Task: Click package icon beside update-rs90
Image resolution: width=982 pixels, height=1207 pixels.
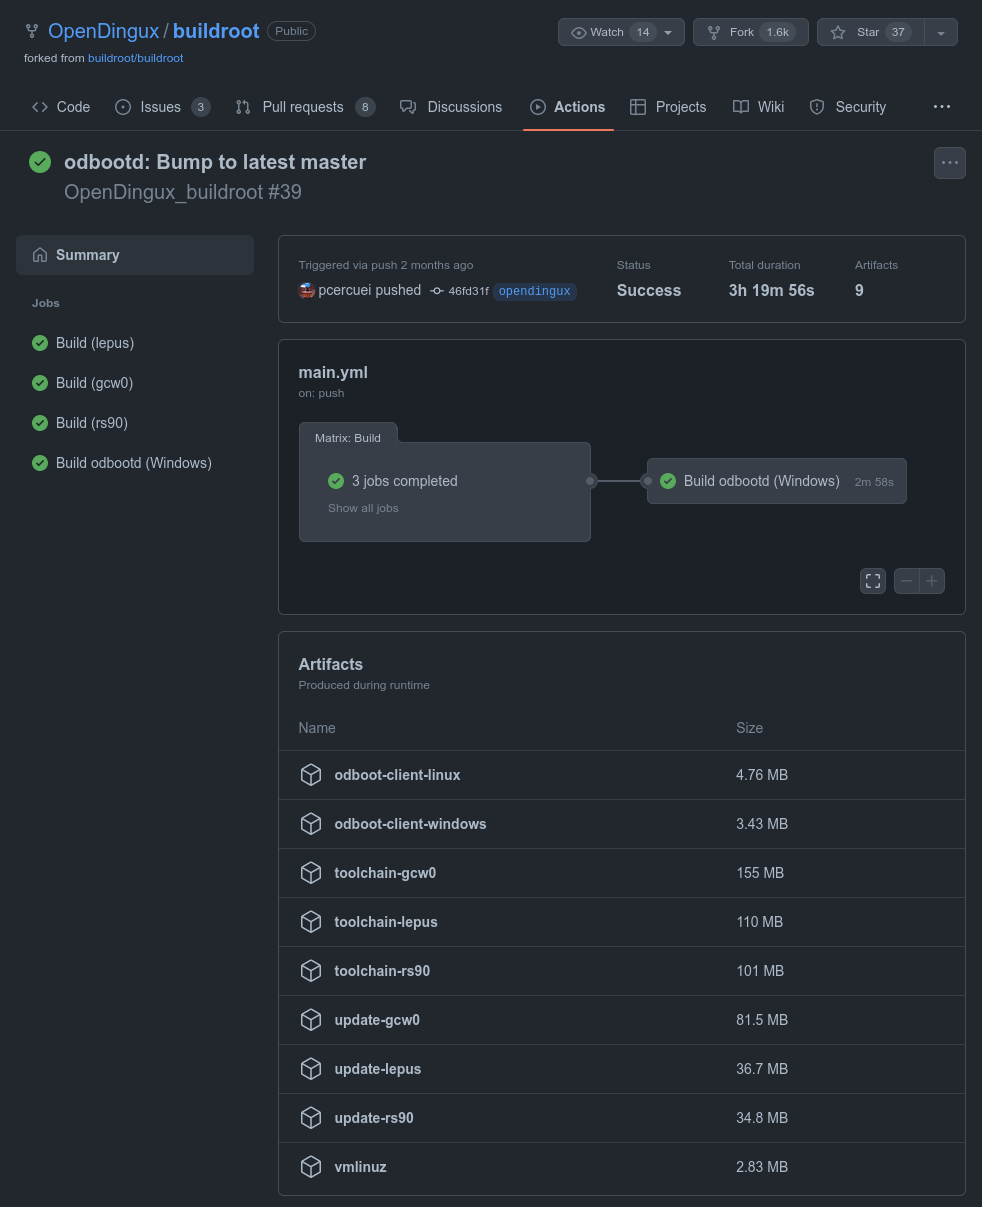Action: (x=311, y=1118)
